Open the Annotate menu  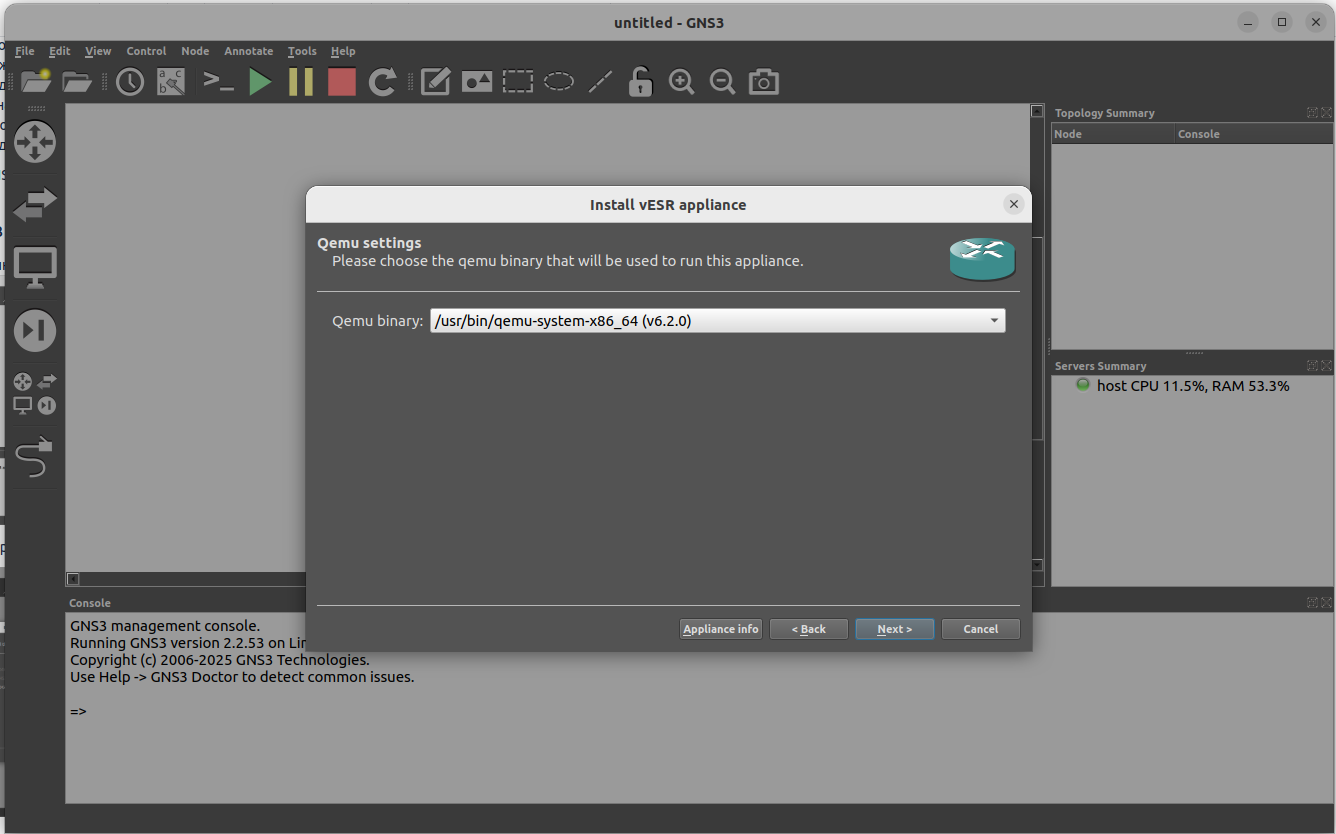pyautogui.click(x=249, y=51)
